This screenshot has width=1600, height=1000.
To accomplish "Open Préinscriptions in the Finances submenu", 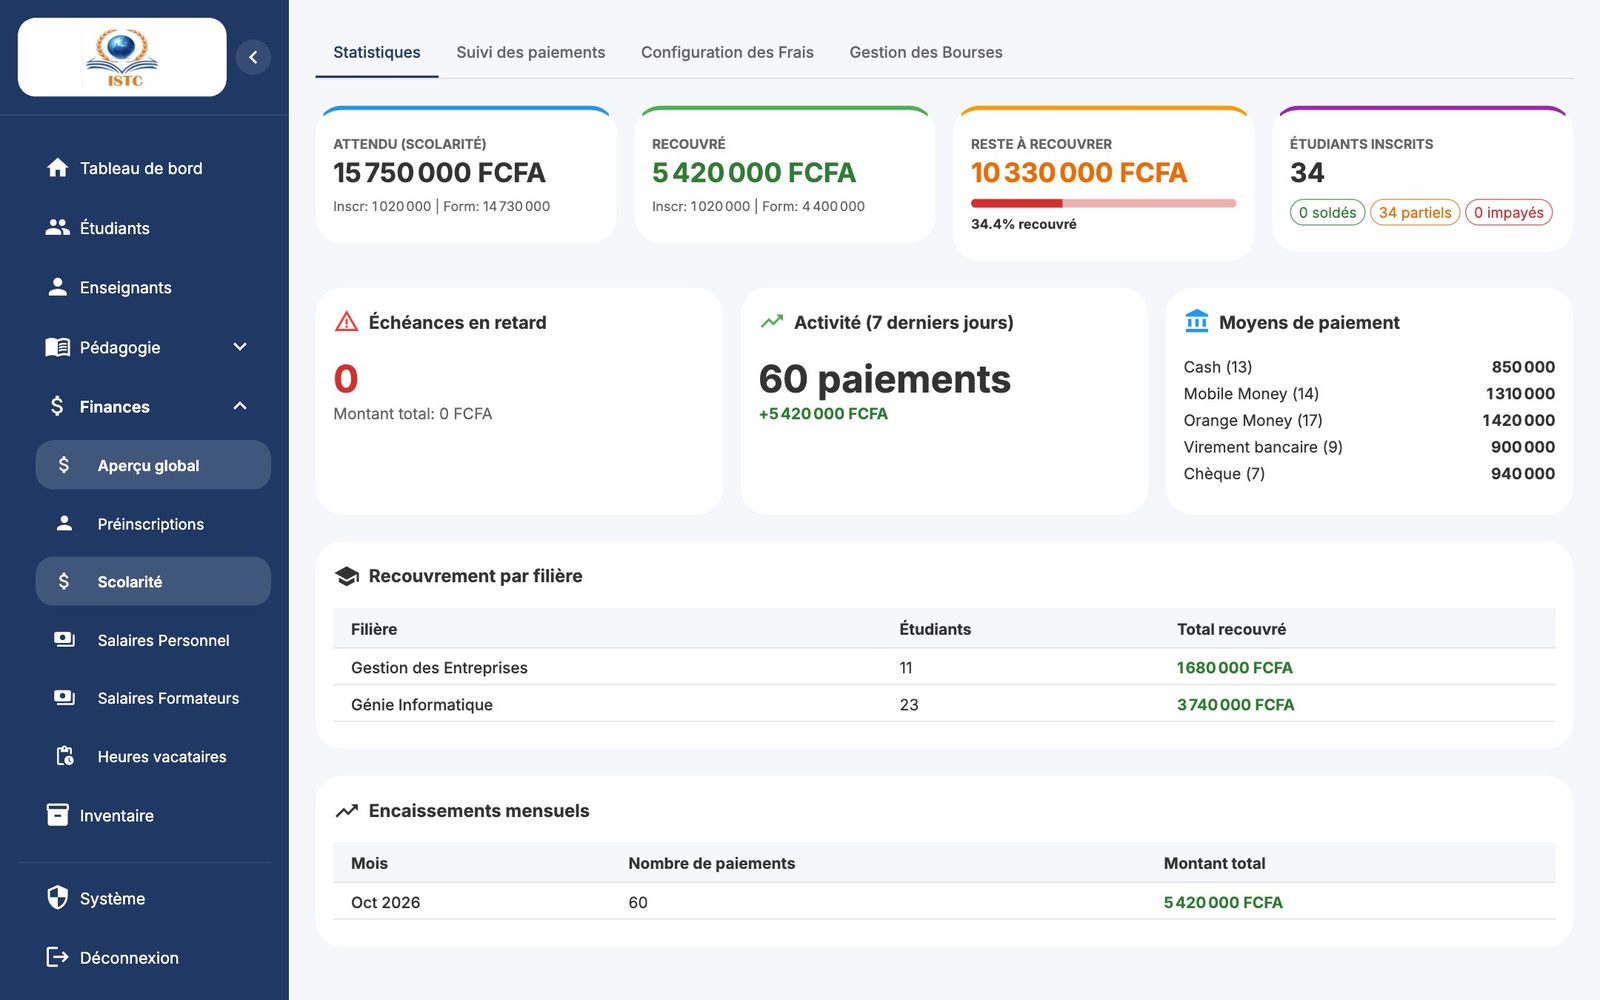I will pos(153,523).
